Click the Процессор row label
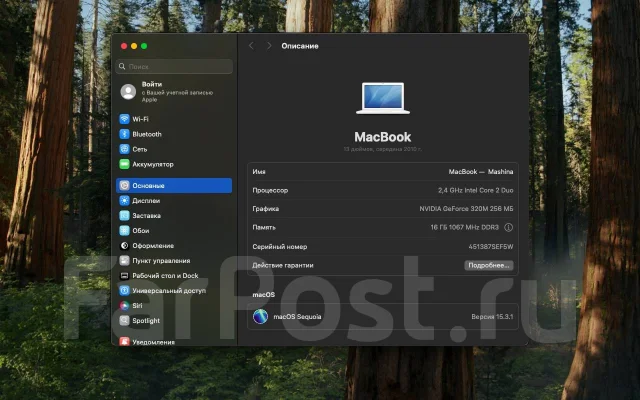Viewport: 640px width, 400px height. click(x=270, y=190)
